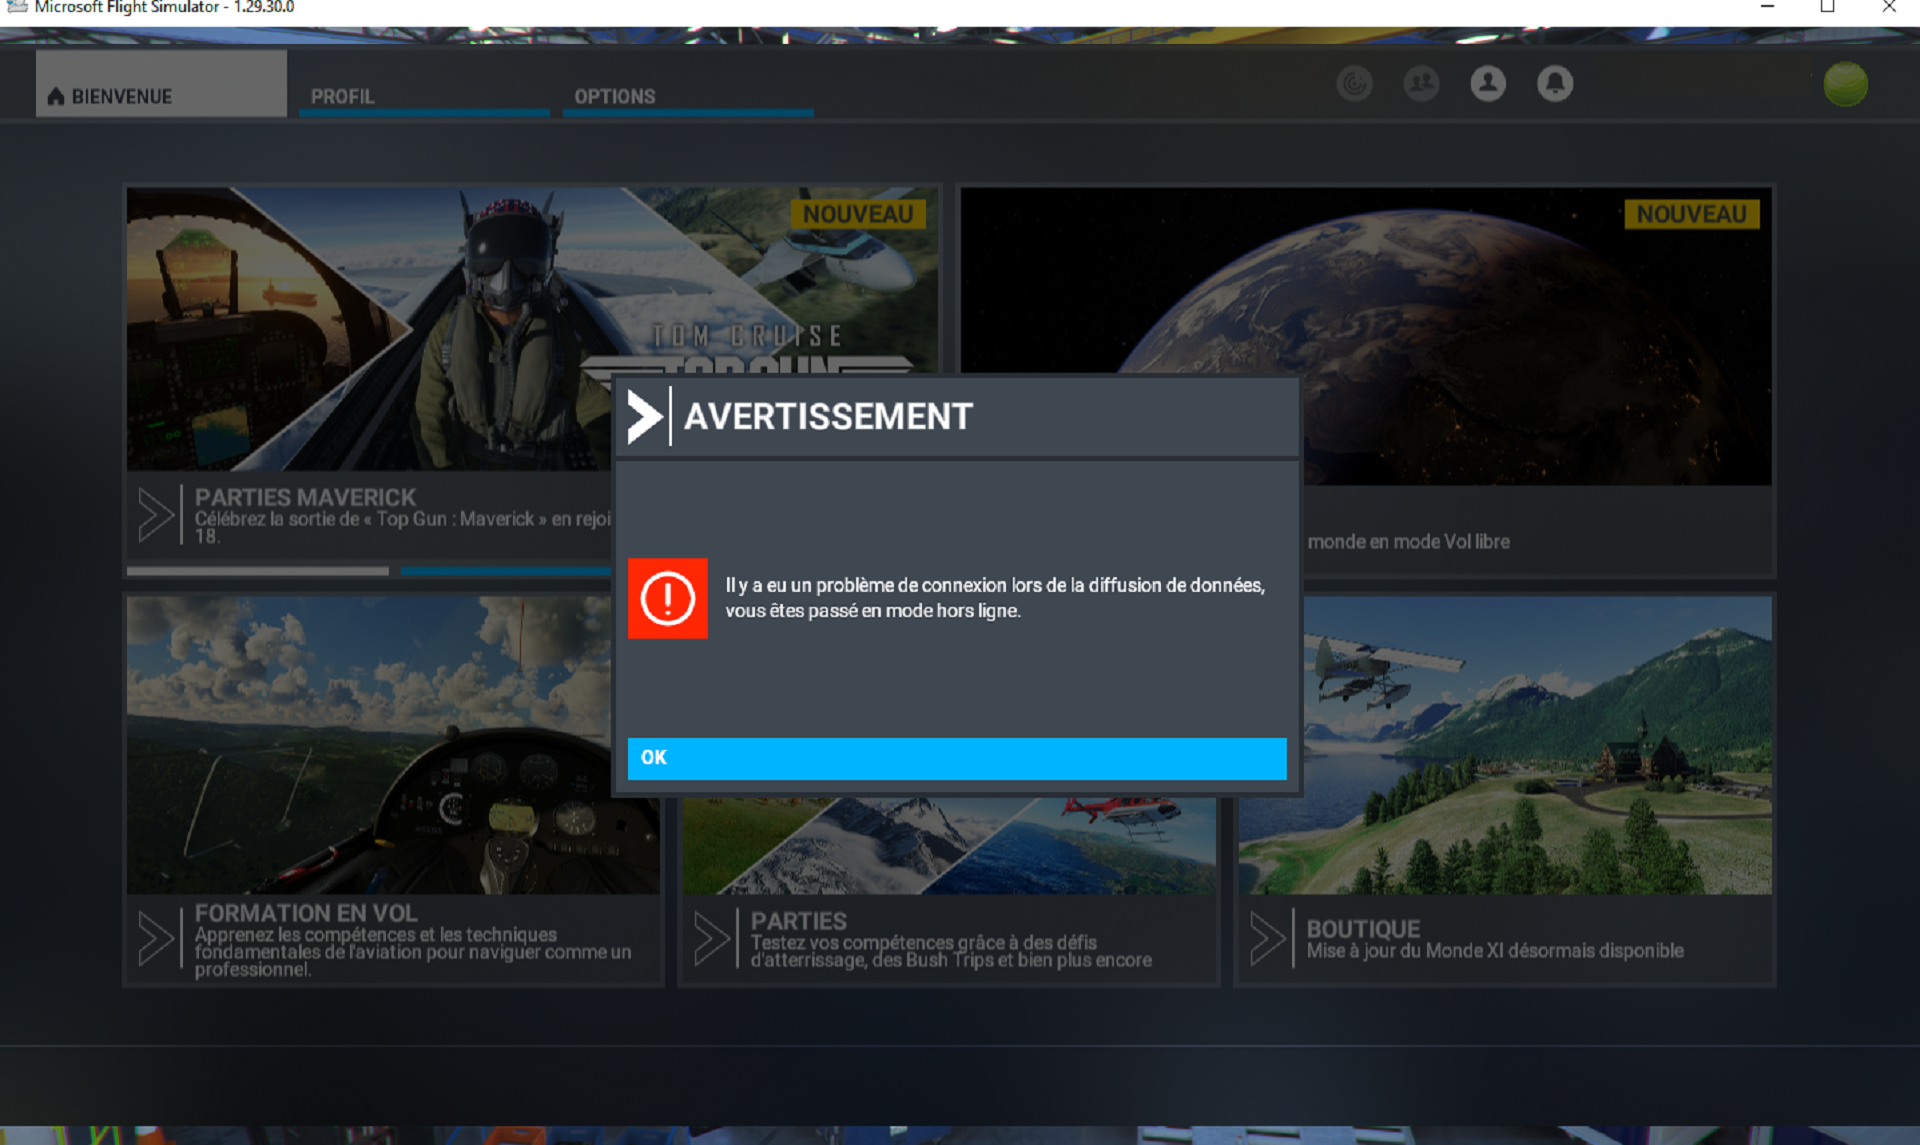The image size is (1920, 1145).
Task: Click the white carousel progress bar segment
Action: pyautogui.click(x=258, y=571)
